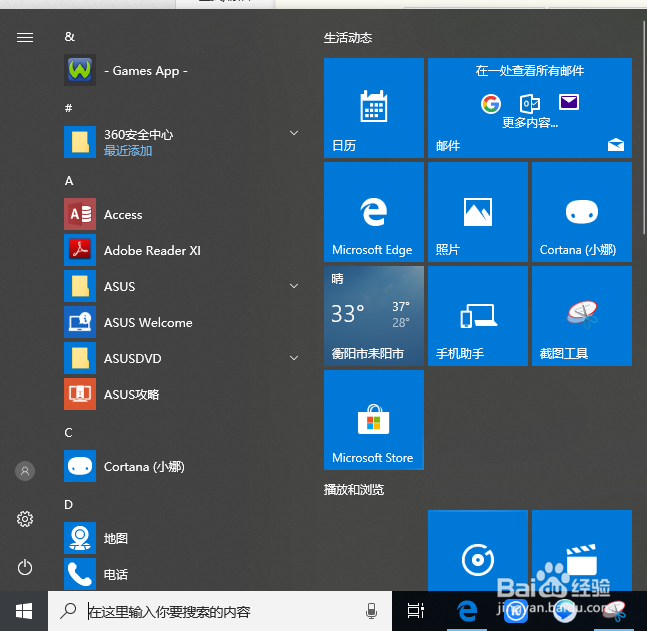Screen dimensions: 647x631
Task: Click the taskbar search box
Action: [x=220, y=611]
